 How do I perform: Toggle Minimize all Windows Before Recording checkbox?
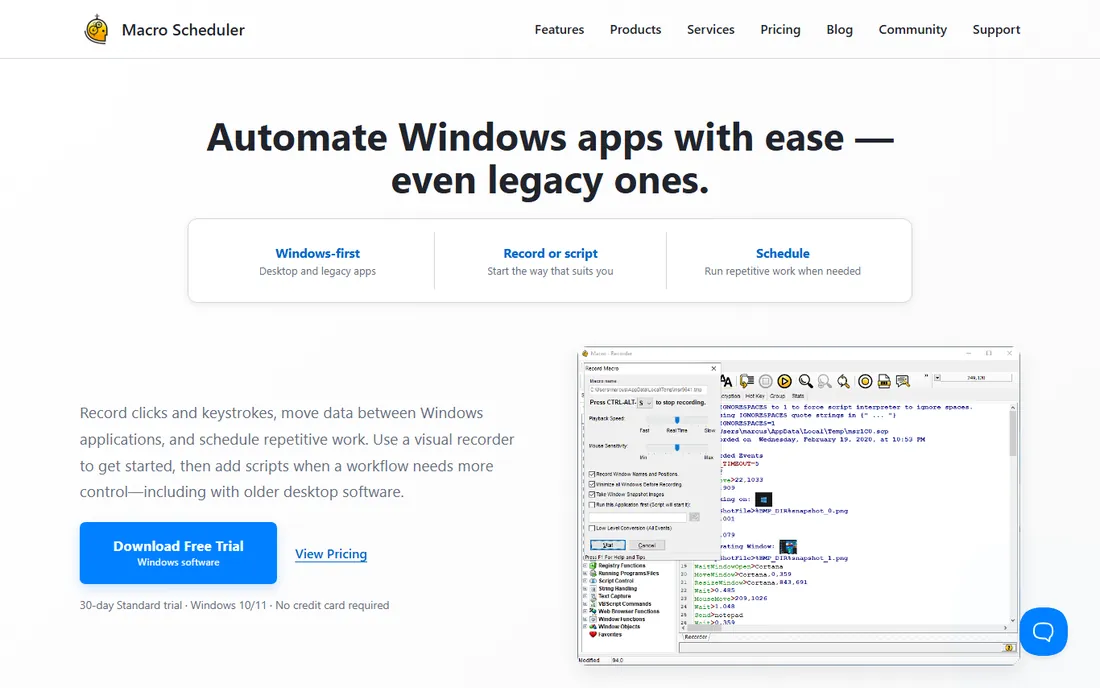click(x=591, y=484)
